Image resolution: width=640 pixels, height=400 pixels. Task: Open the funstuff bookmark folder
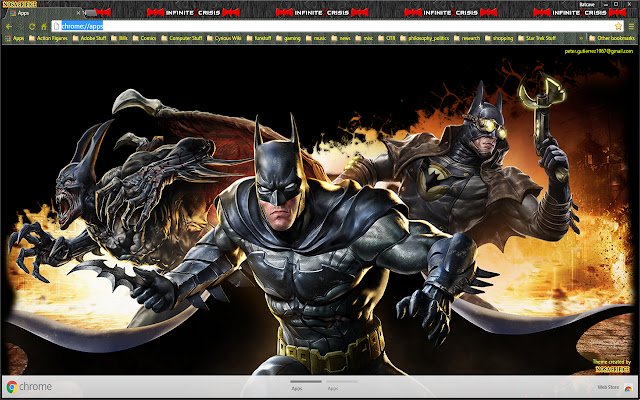tap(259, 38)
